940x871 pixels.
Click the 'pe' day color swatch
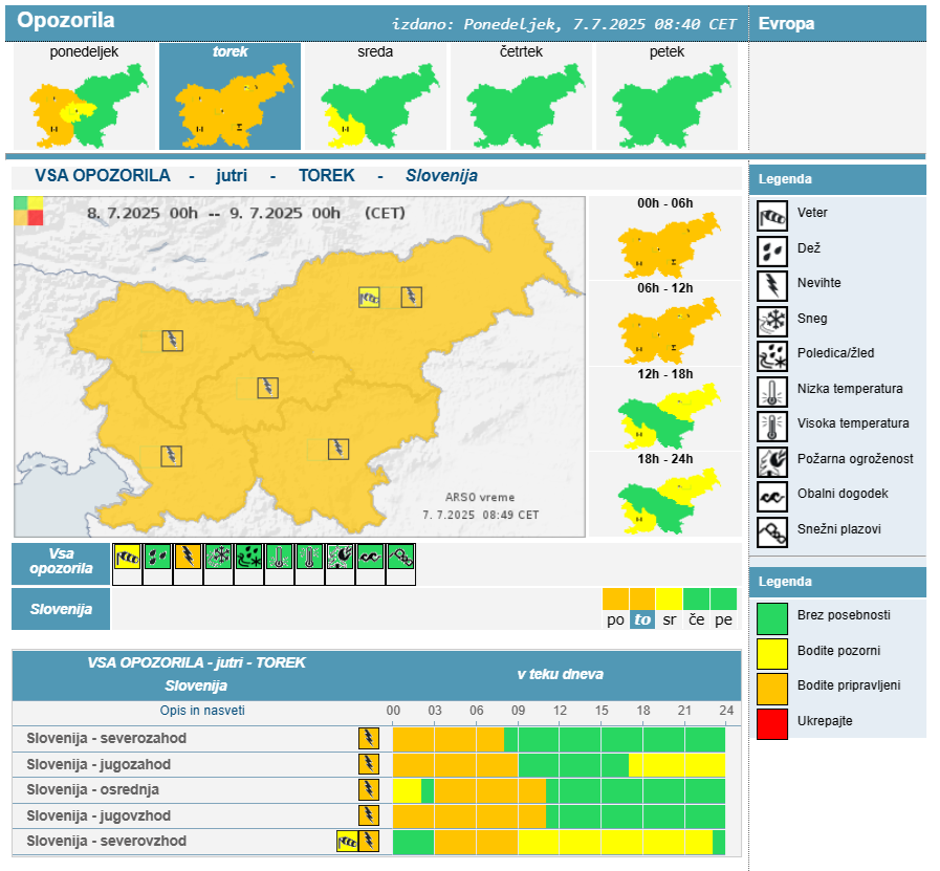723,599
